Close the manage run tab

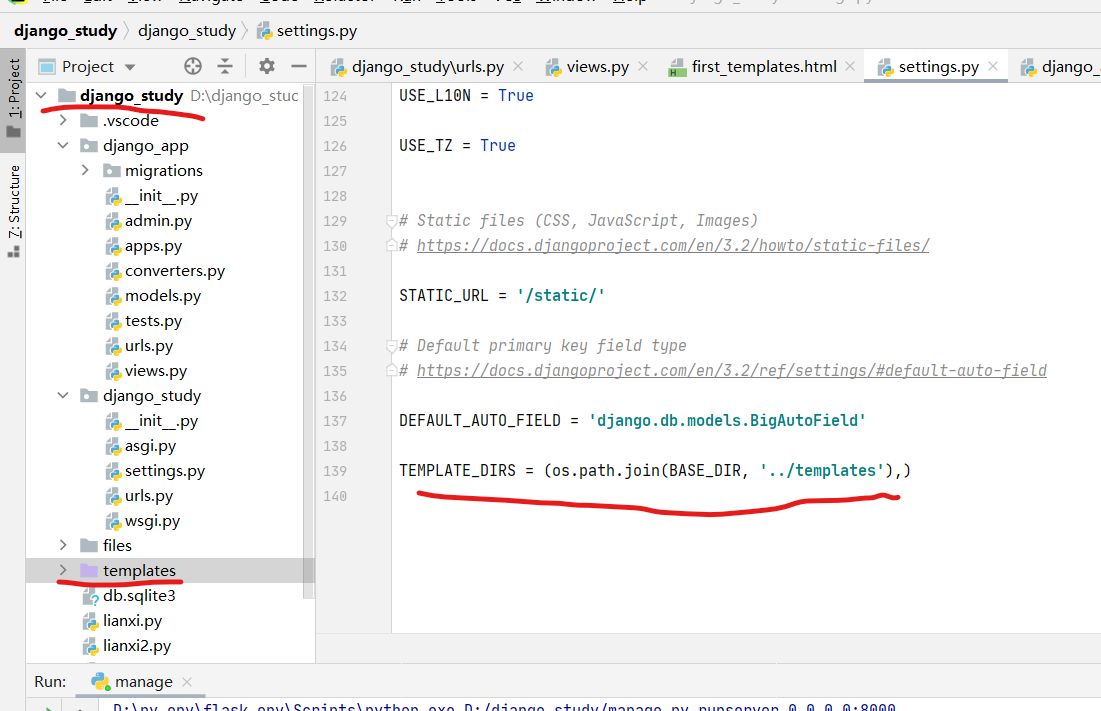tap(187, 682)
